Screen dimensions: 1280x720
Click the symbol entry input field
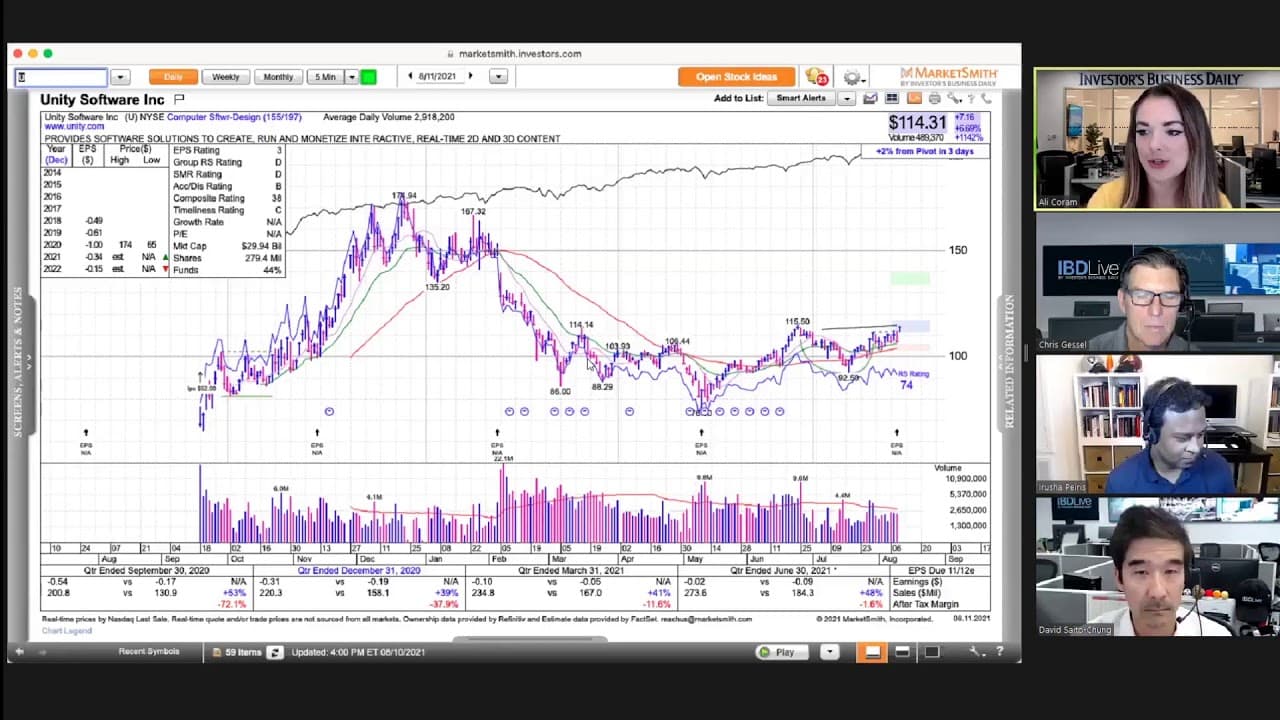pyautogui.click(x=61, y=77)
